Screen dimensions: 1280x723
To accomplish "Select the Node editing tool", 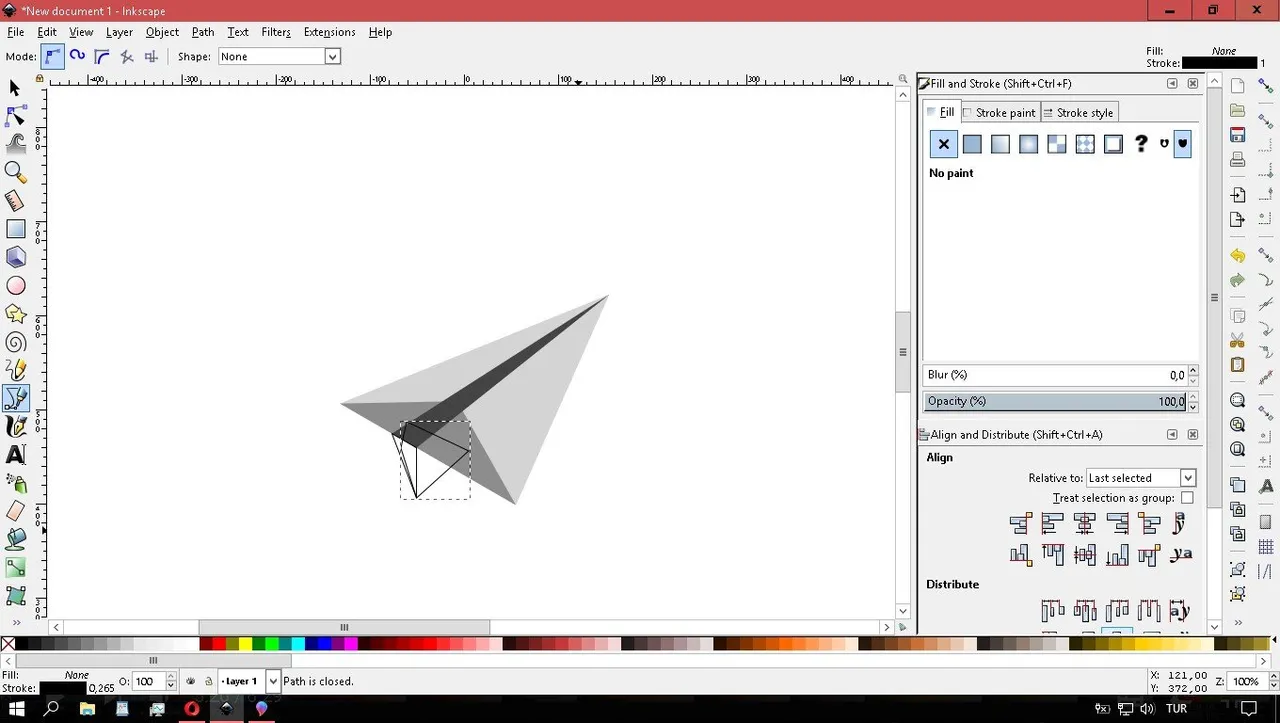I will (15, 116).
